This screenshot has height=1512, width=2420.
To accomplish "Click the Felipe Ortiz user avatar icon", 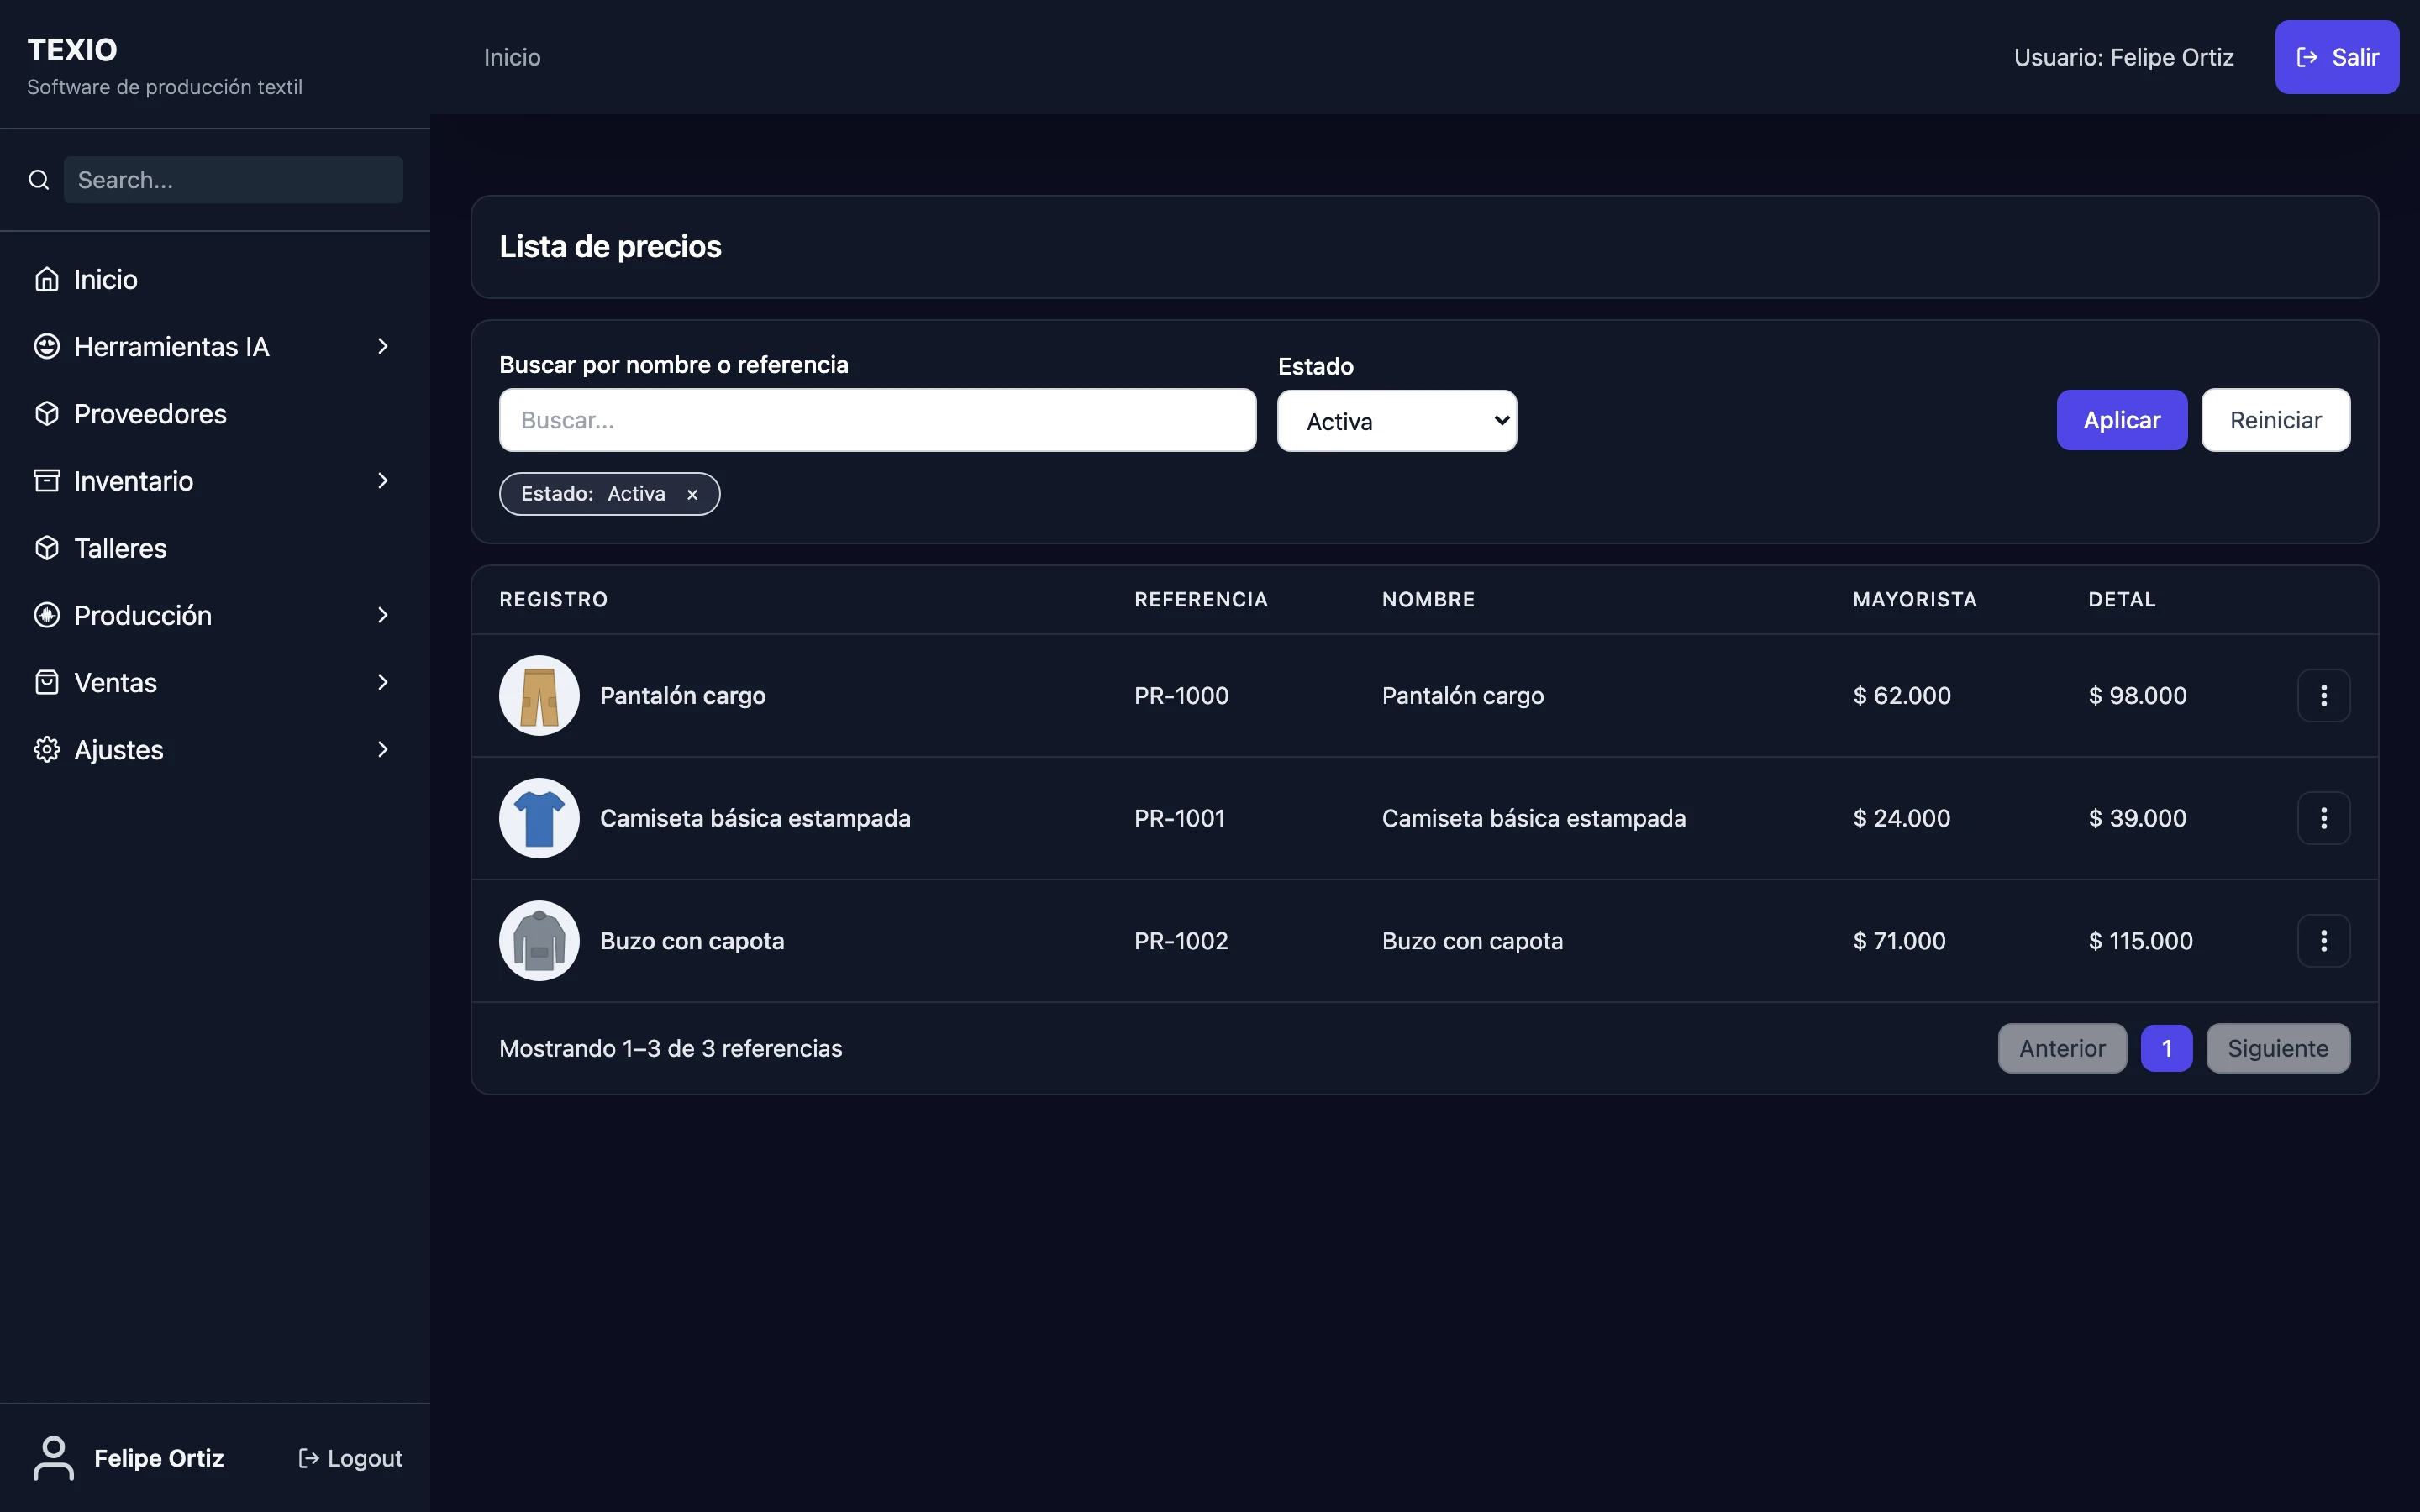I will (x=54, y=1458).
